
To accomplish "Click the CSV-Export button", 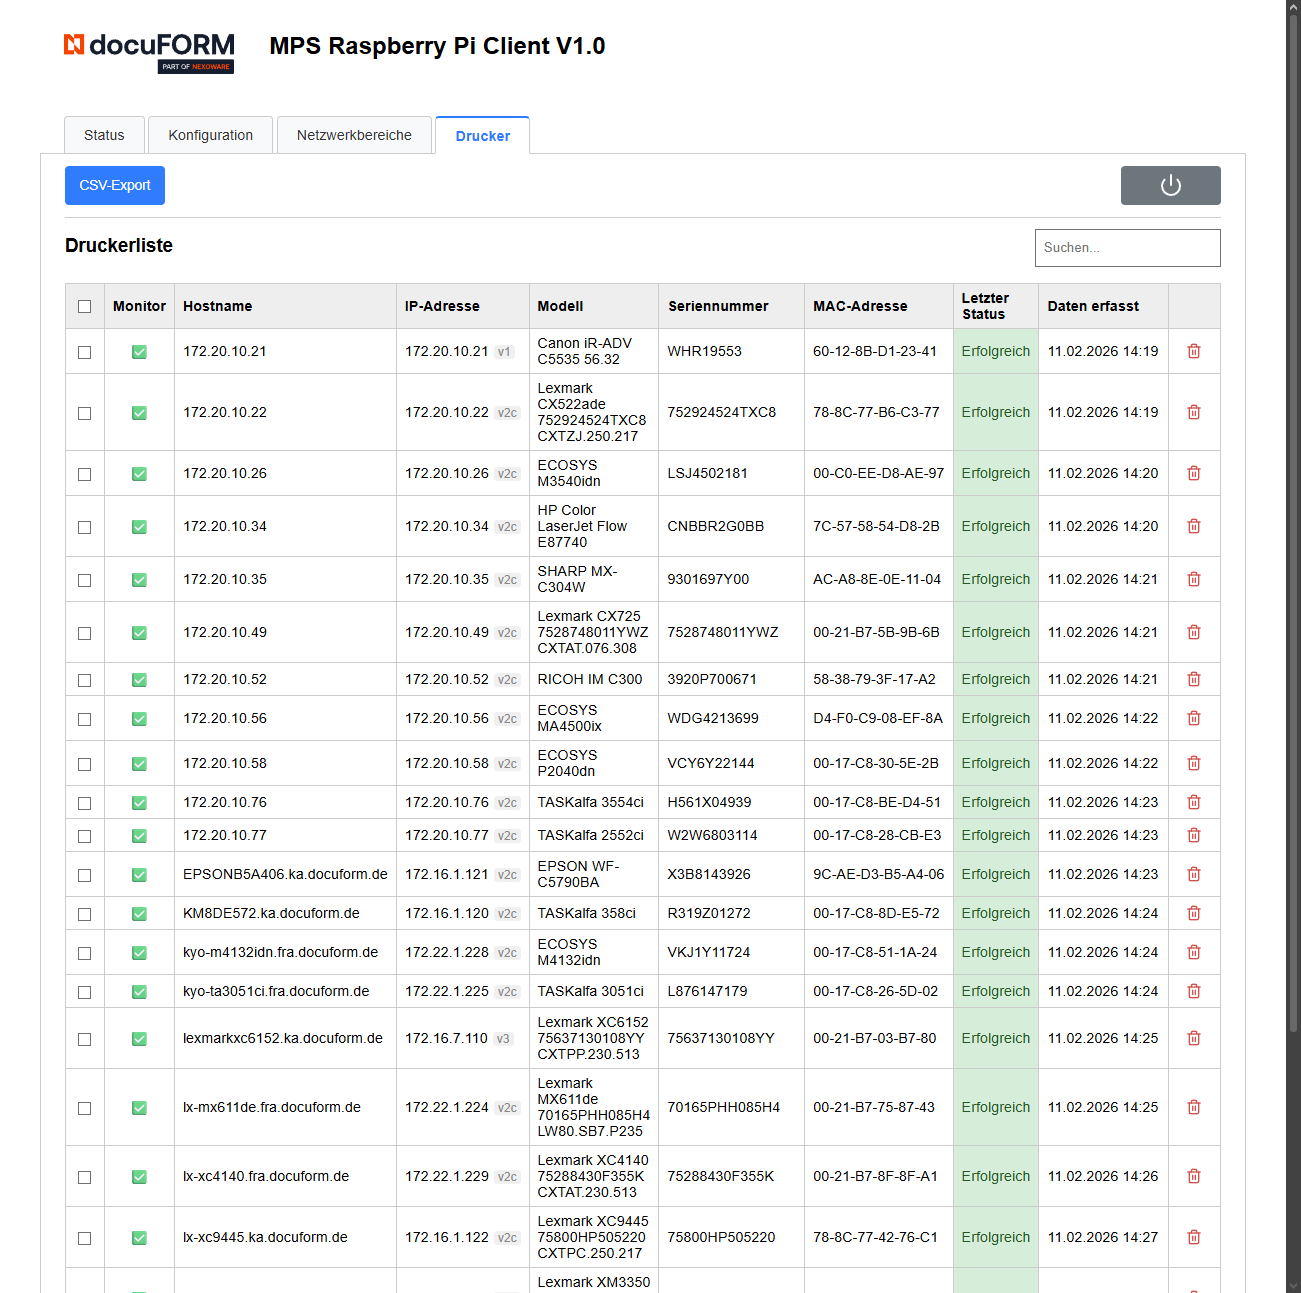I will pos(114,185).
